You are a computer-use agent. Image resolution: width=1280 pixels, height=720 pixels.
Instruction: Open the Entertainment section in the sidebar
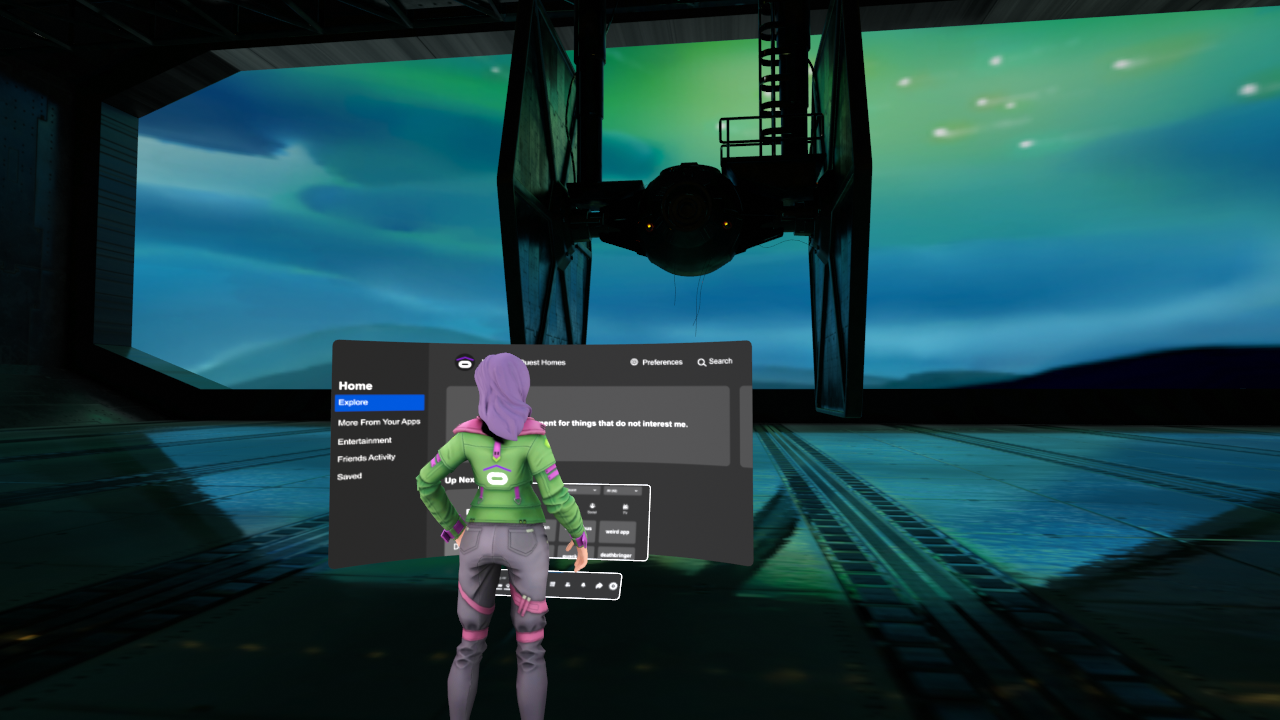pos(365,440)
